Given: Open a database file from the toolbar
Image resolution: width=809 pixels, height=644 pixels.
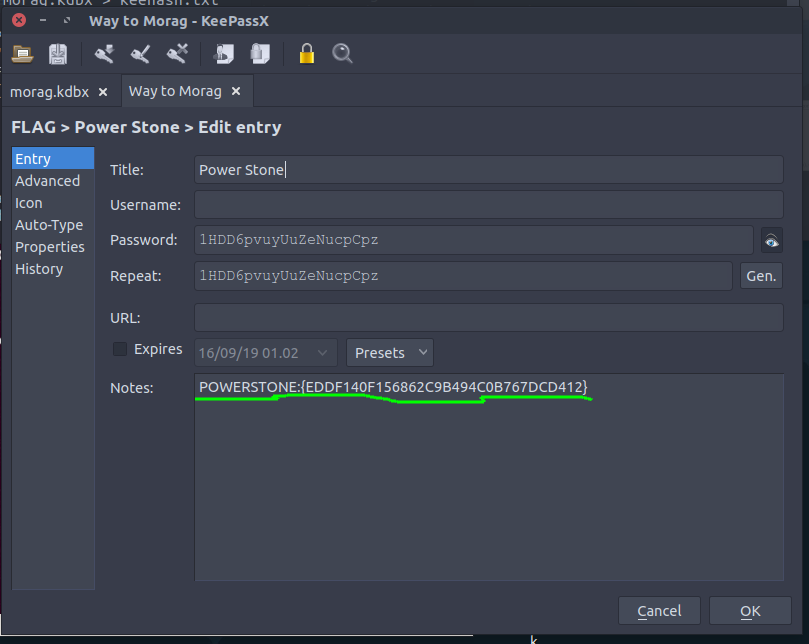Looking at the screenshot, I should pos(22,53).
